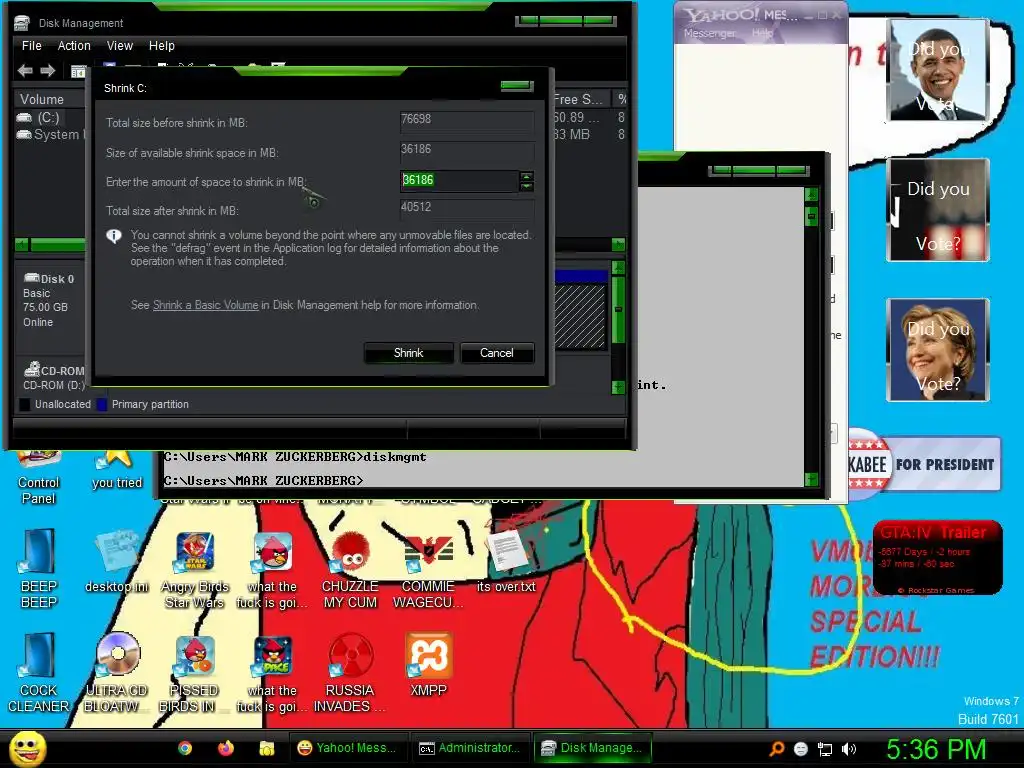Click Cancel in Shrink C: dialog
1024x768 pixels.
(497, 353)
